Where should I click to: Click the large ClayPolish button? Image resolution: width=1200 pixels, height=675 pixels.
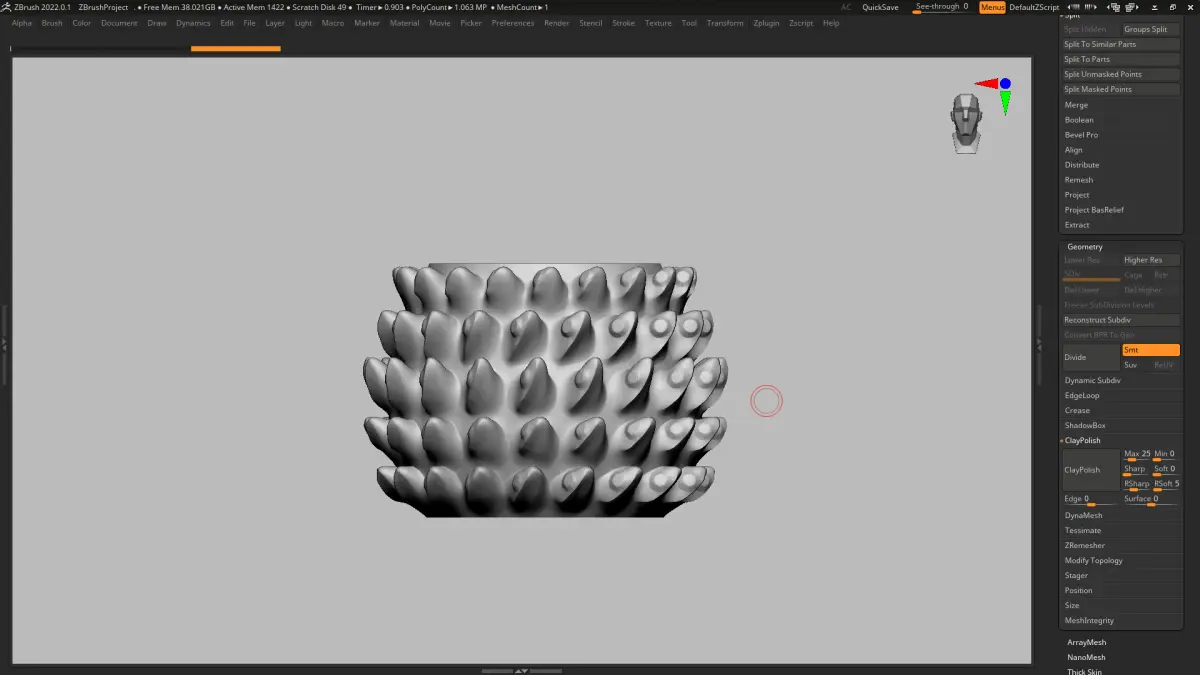click(x=1091, y=469)
